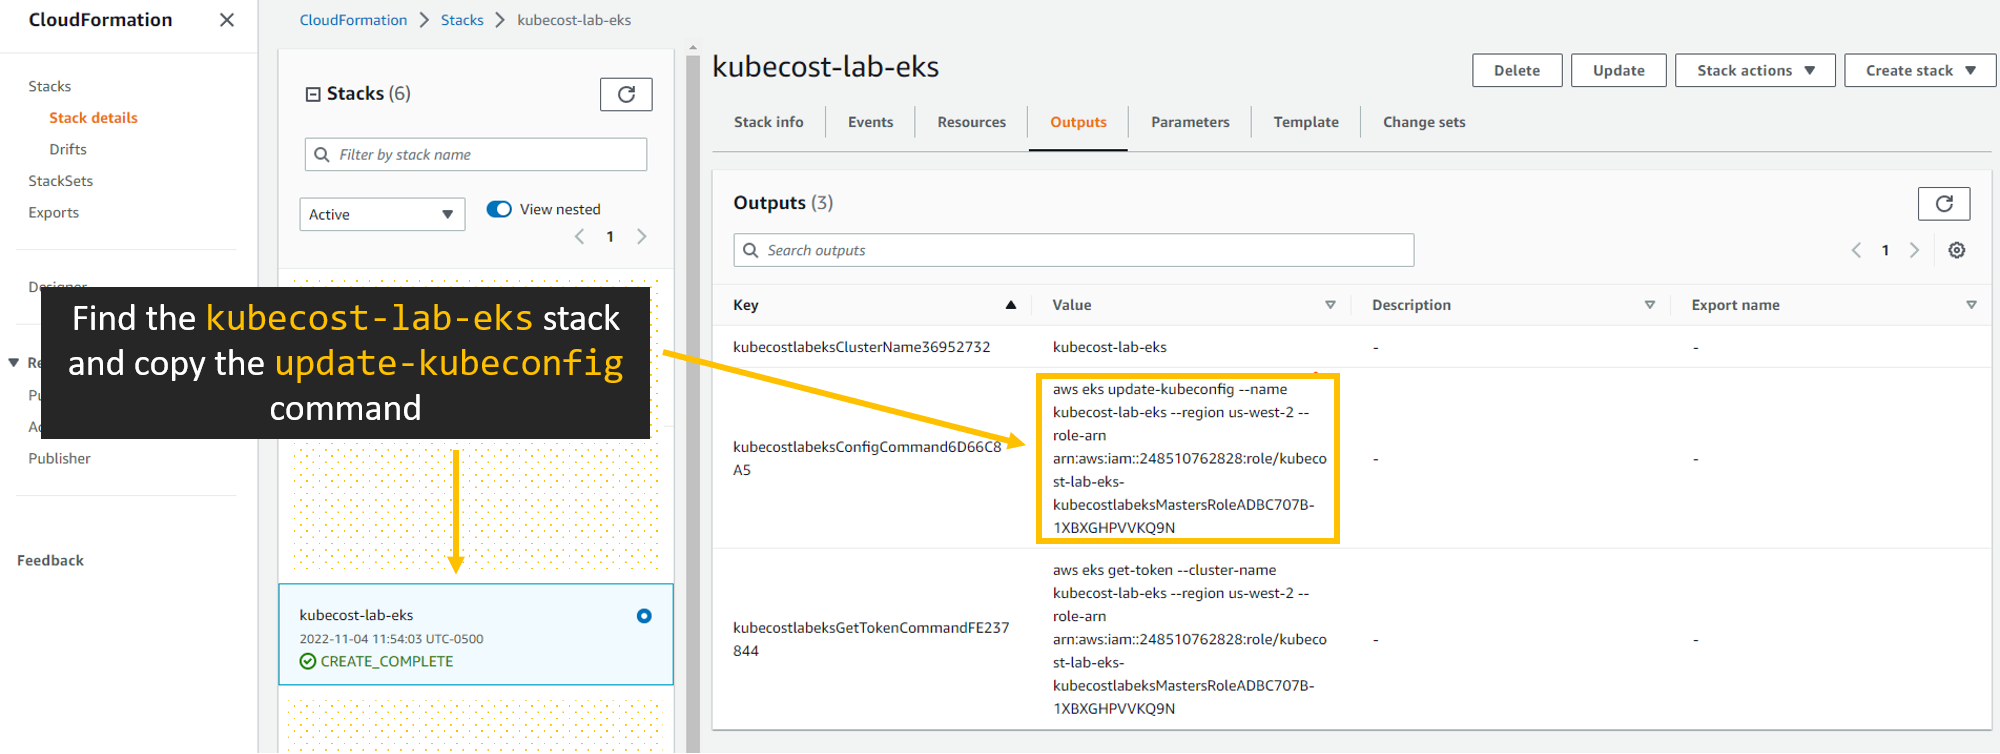Refresh the Stacks list
2000x754 pixels.
coord(626,94)
